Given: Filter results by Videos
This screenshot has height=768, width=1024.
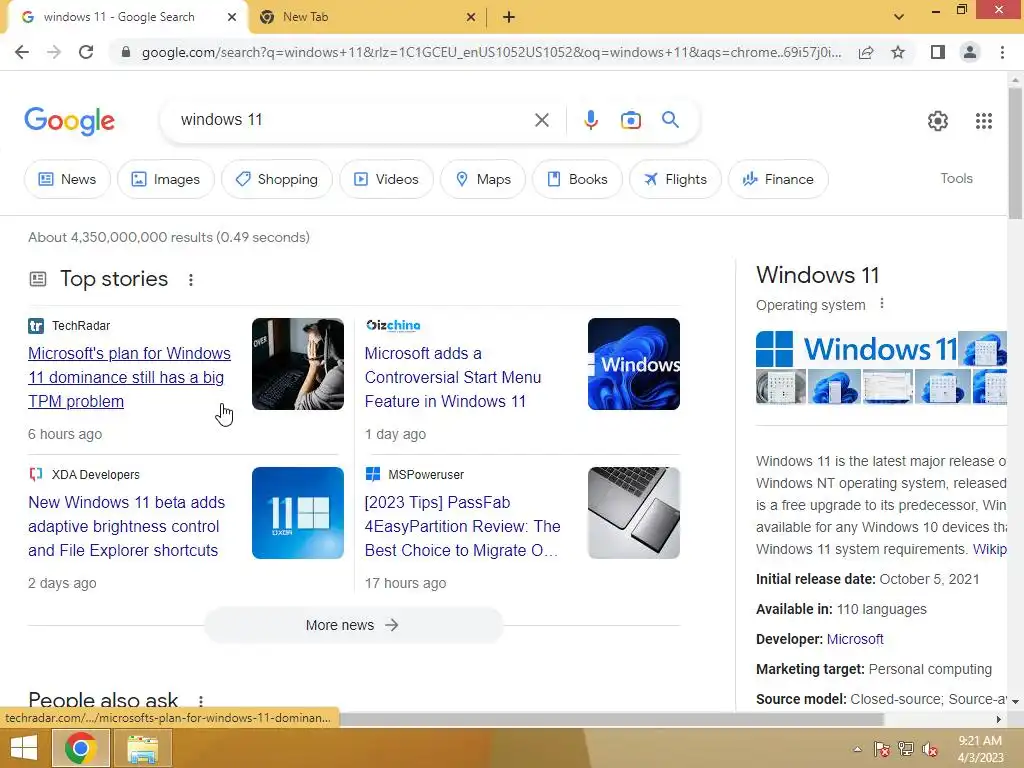Looking at the screenshot, I should tap(386, 179).
